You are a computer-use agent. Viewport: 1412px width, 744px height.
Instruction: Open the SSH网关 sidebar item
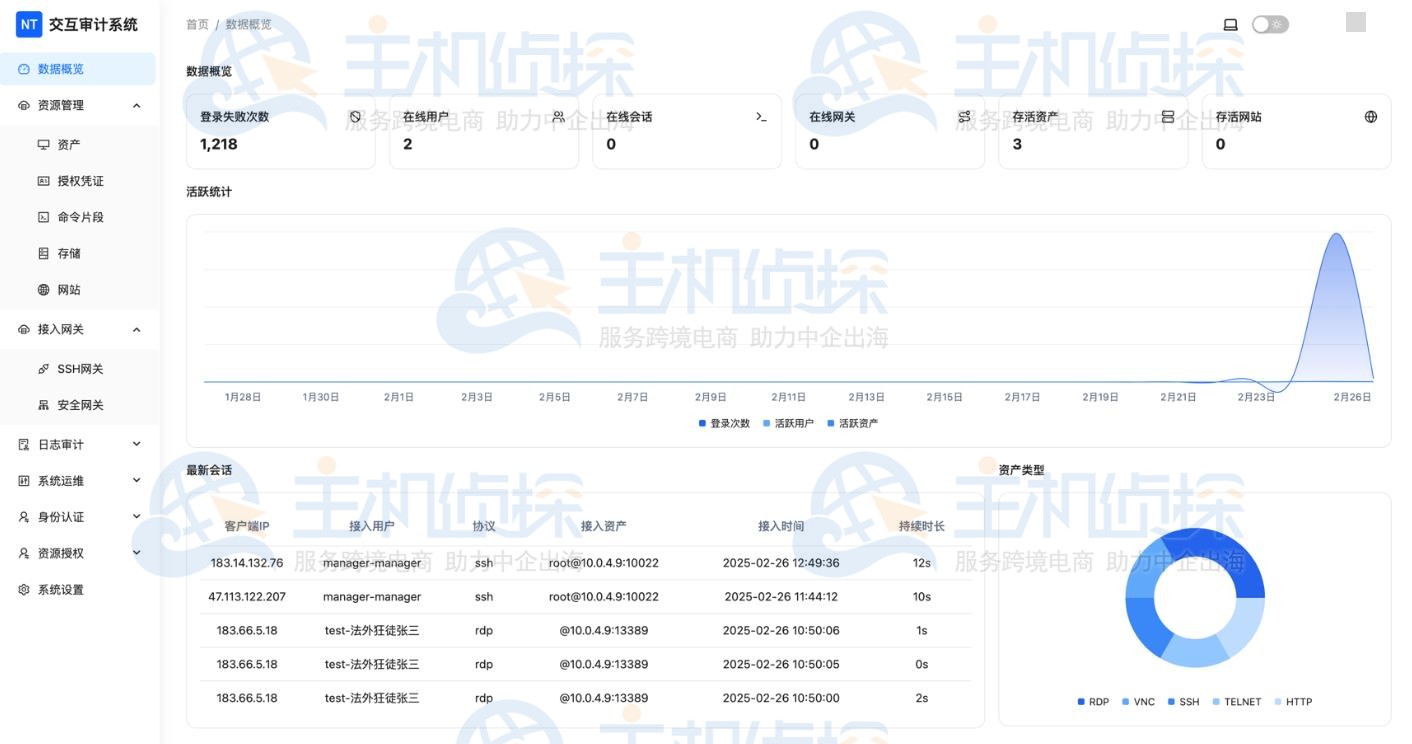point(78,369)
